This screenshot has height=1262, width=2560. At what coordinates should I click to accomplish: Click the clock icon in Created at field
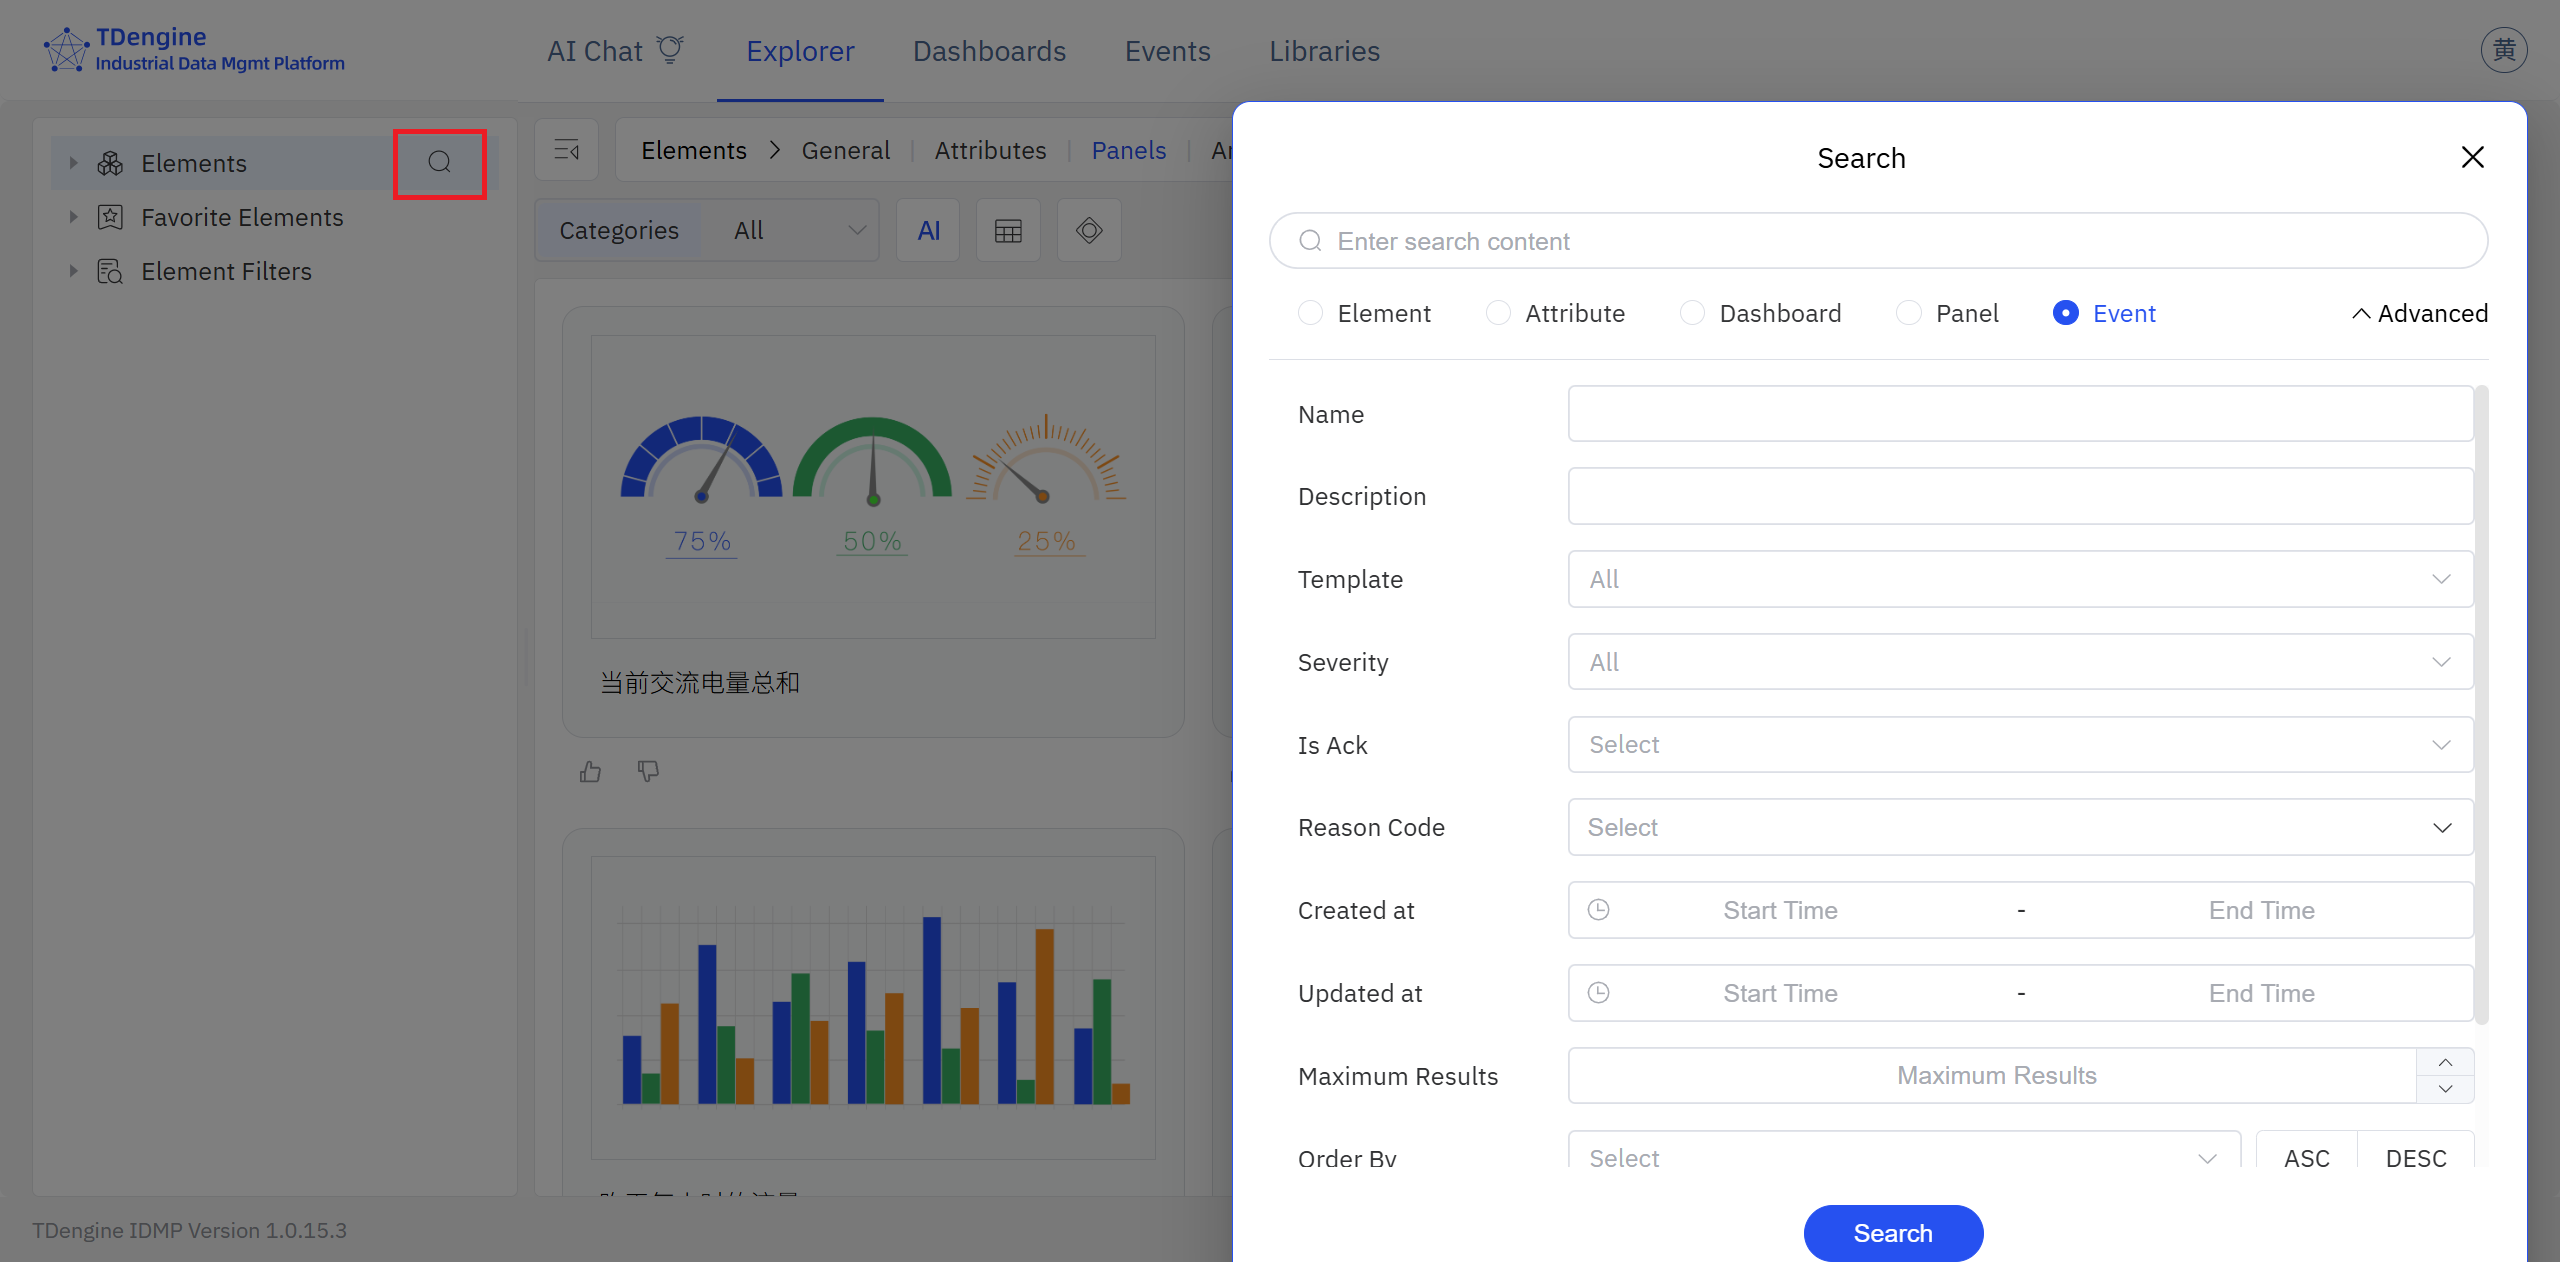1597,910
